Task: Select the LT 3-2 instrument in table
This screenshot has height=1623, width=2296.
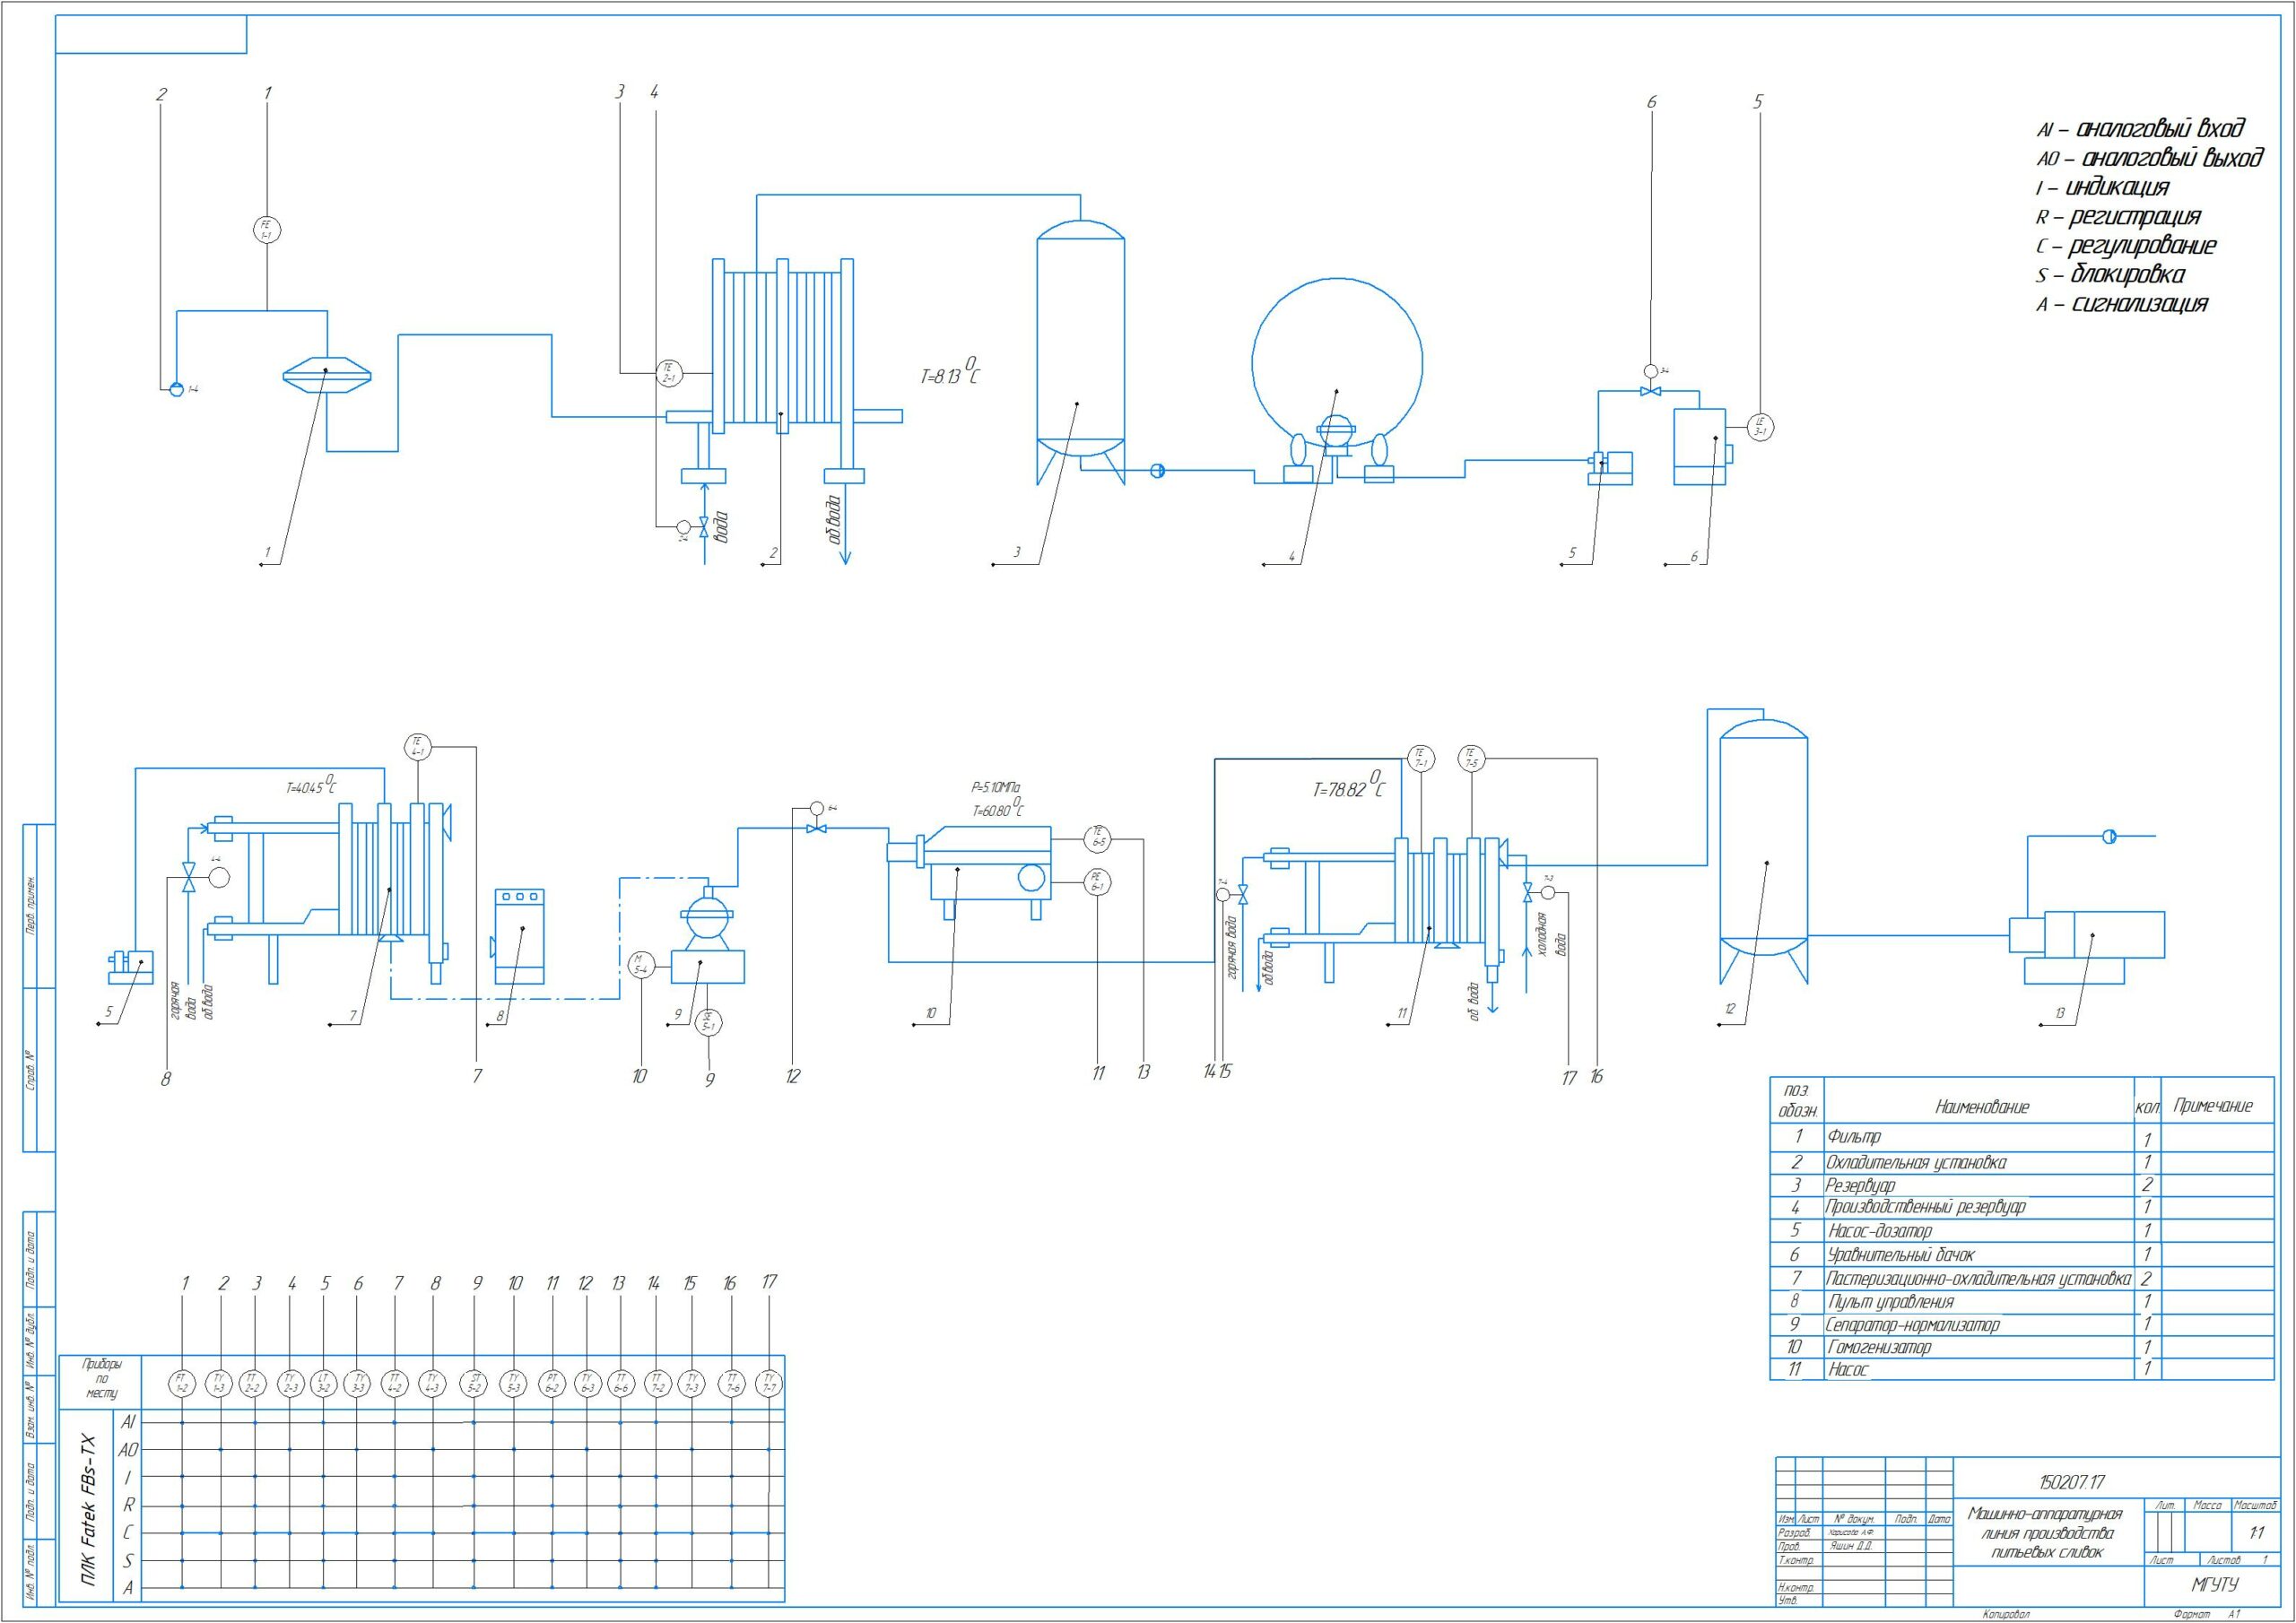Action: (x=323, y=1384)
